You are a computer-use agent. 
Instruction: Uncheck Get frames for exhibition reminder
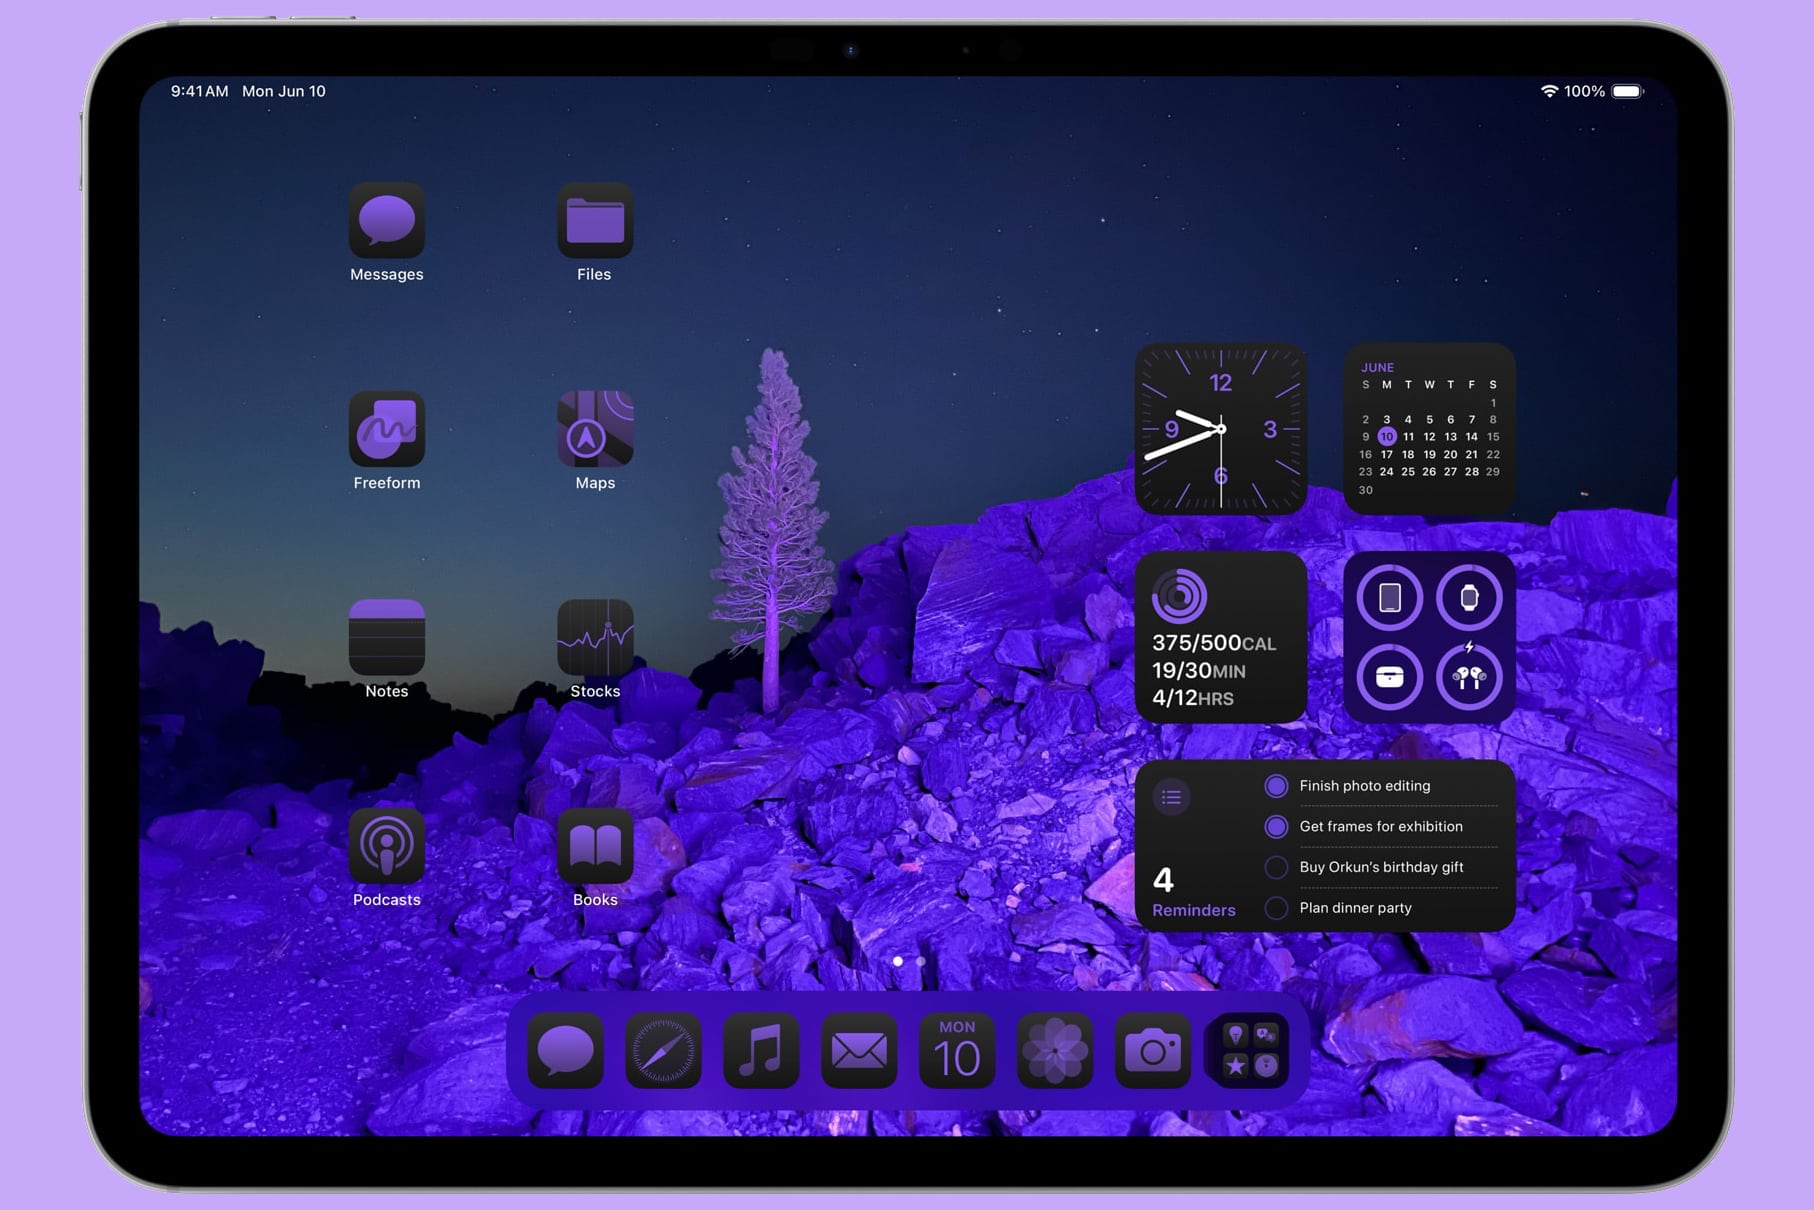(x=1276, y=827)
